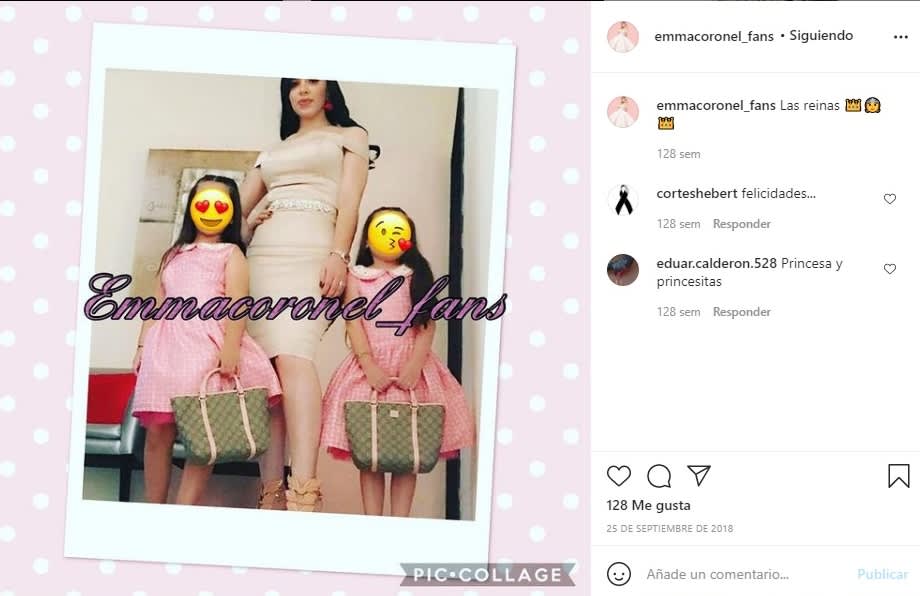This screenshot has height=596, width=920.
Task: Open the comment speech bubble icon
Action: [x=659, y=476]
